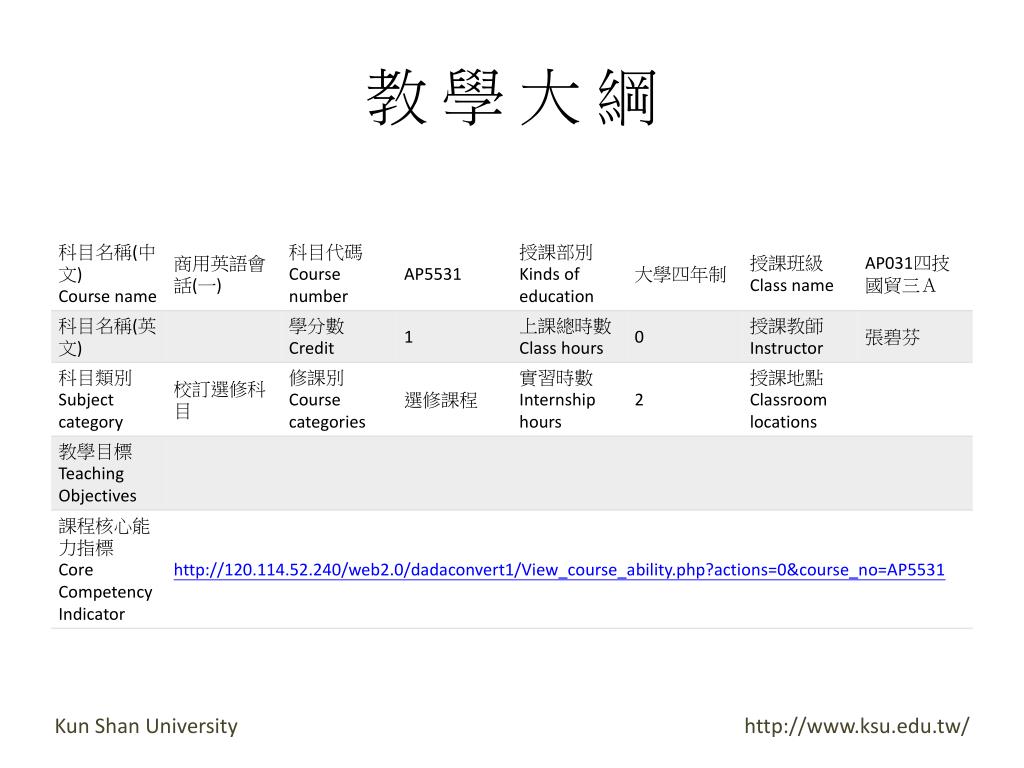
Task: Select instructor name 張碧芬
Action: (x=892, y=337)
